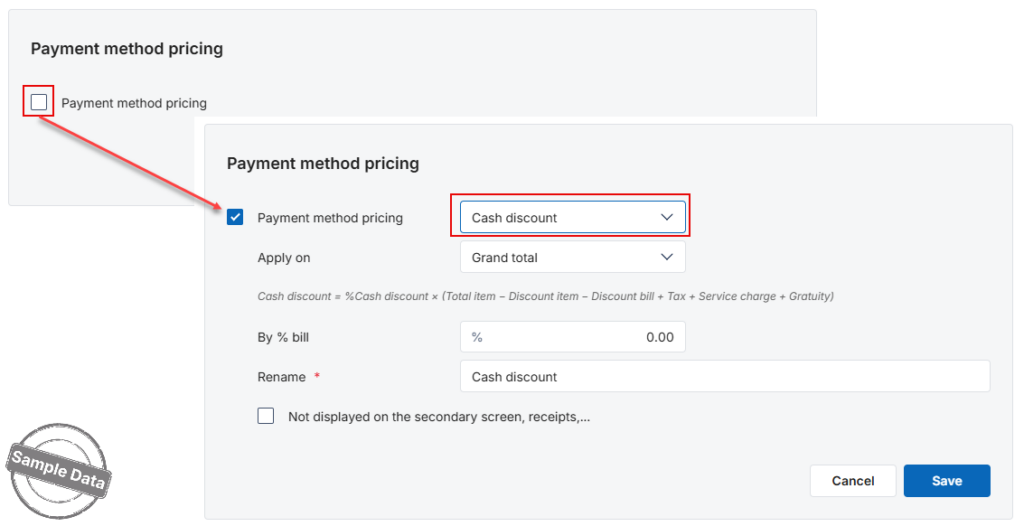Click 'Payment method pricing' label beside unchecked box

click(x=134, y=103)
